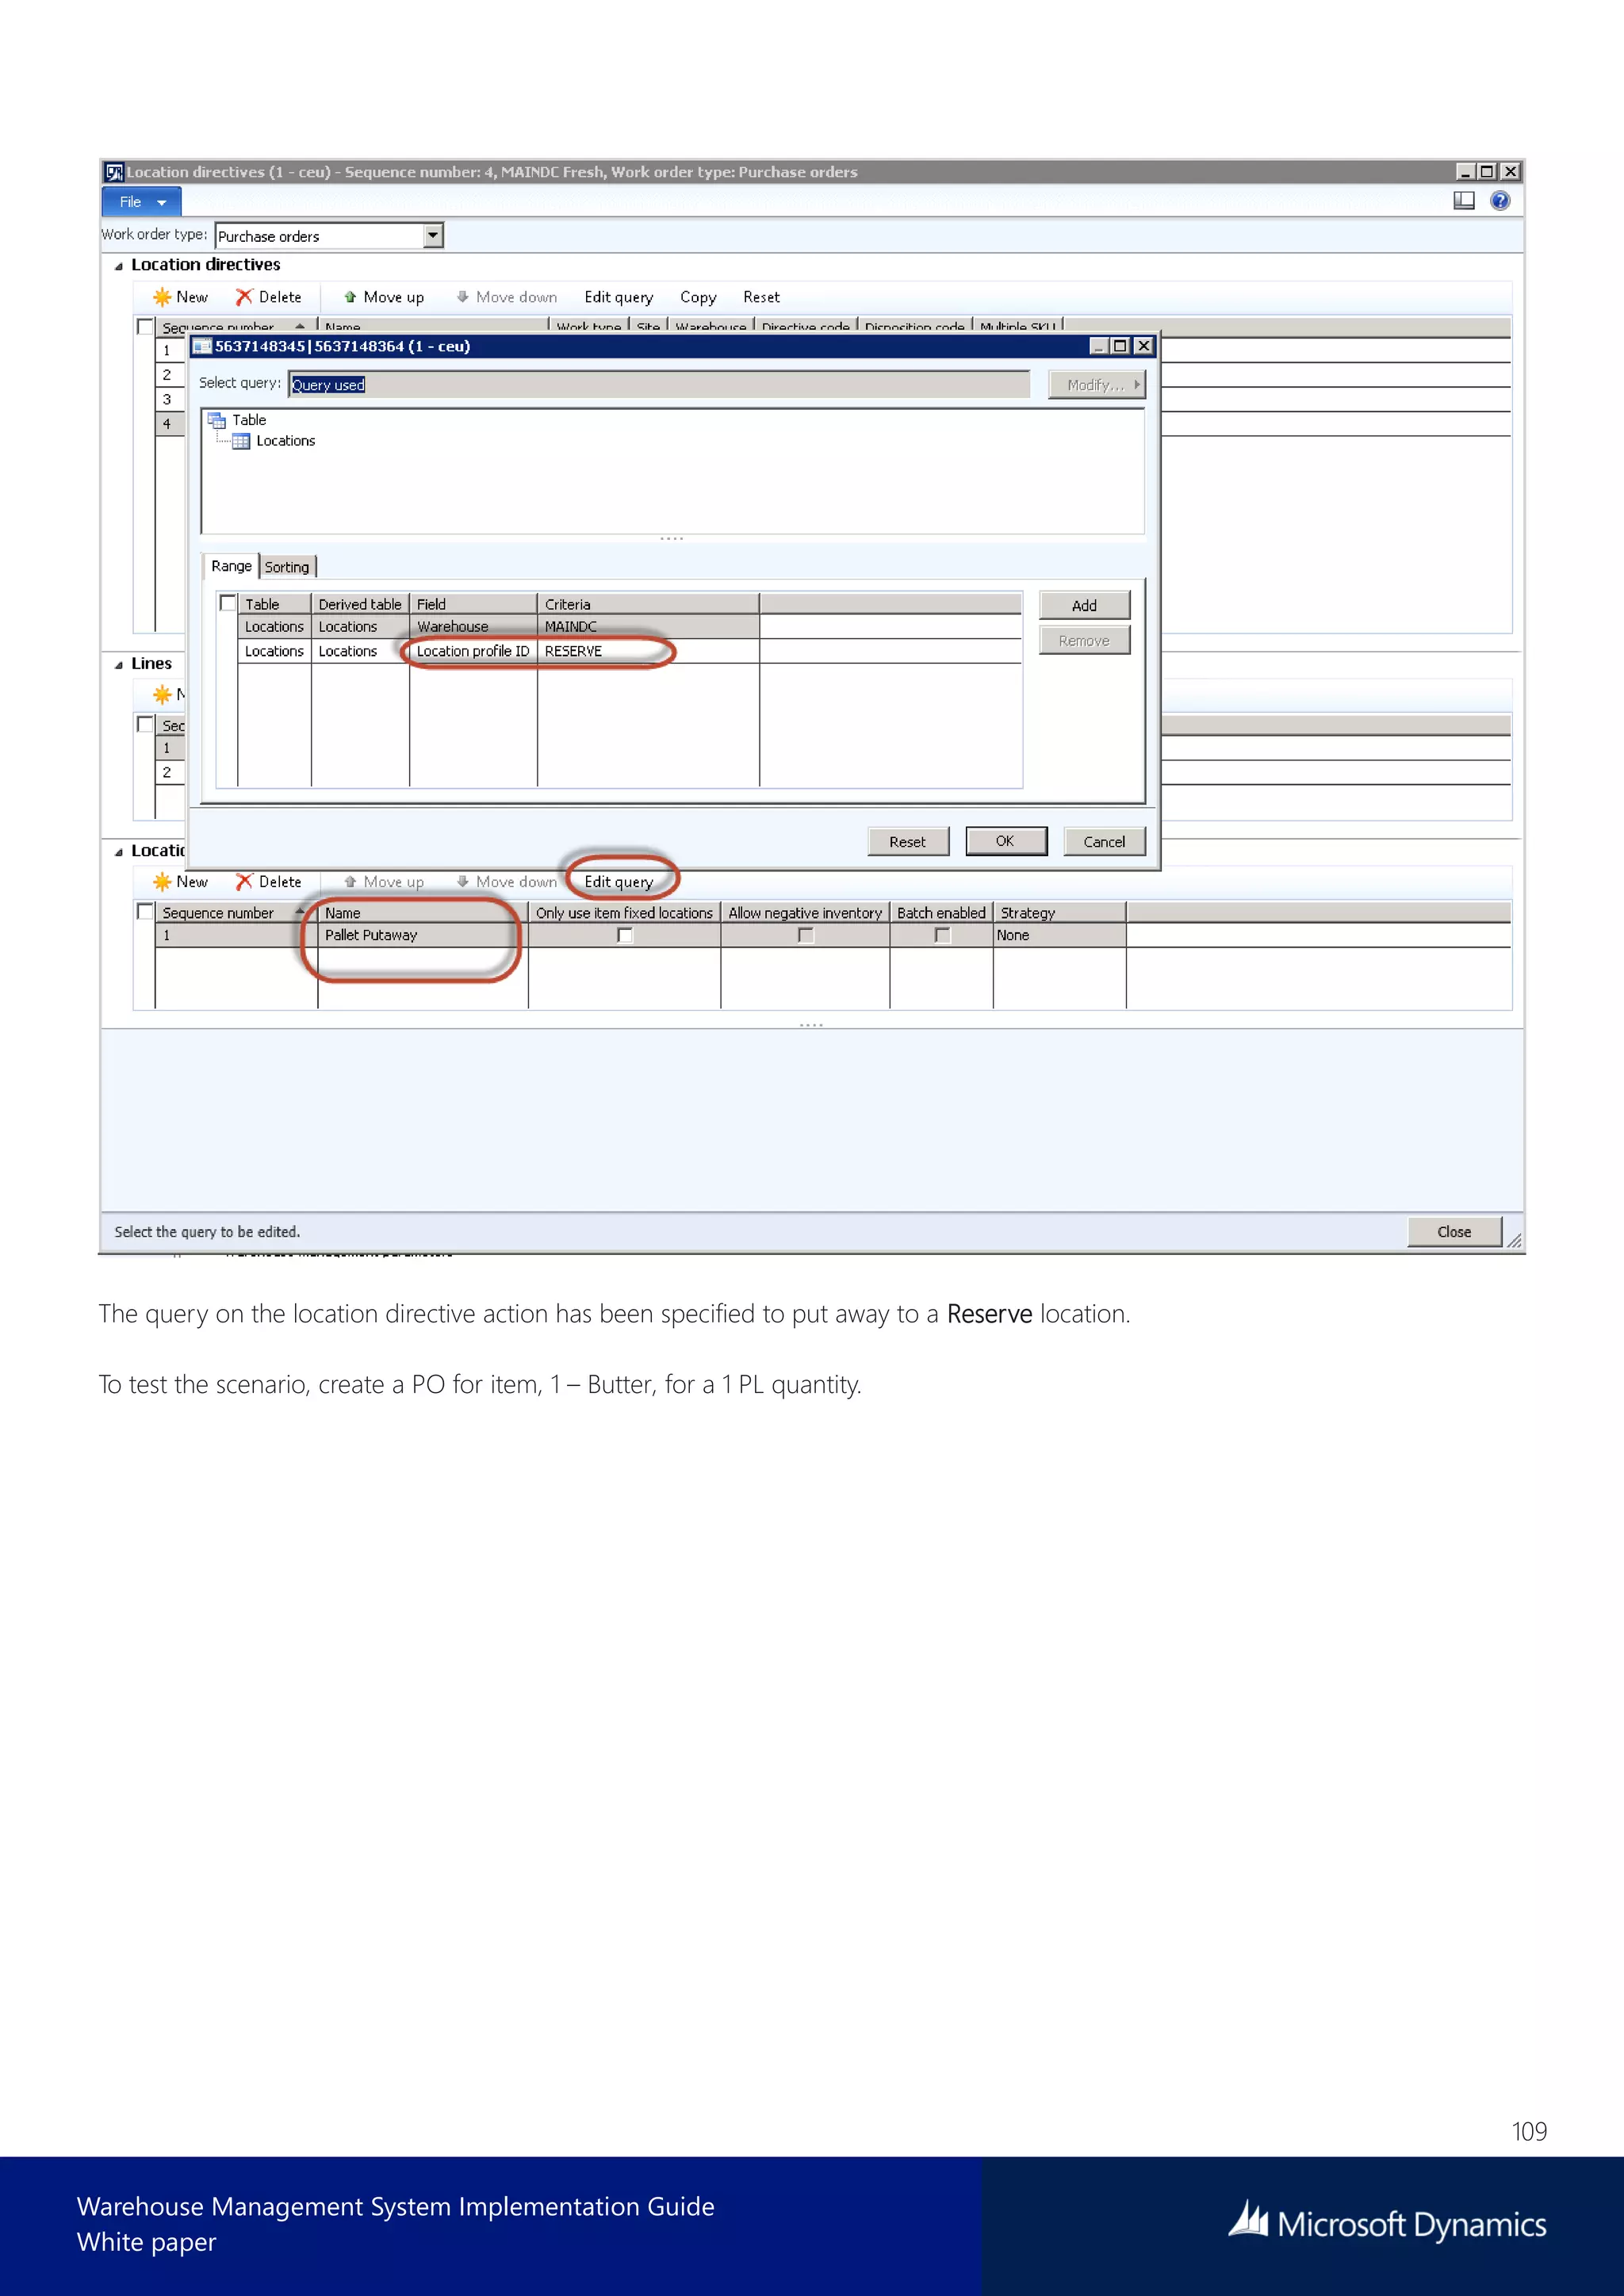Select sequence row 1 in Location directives grid

pos(170,350)
